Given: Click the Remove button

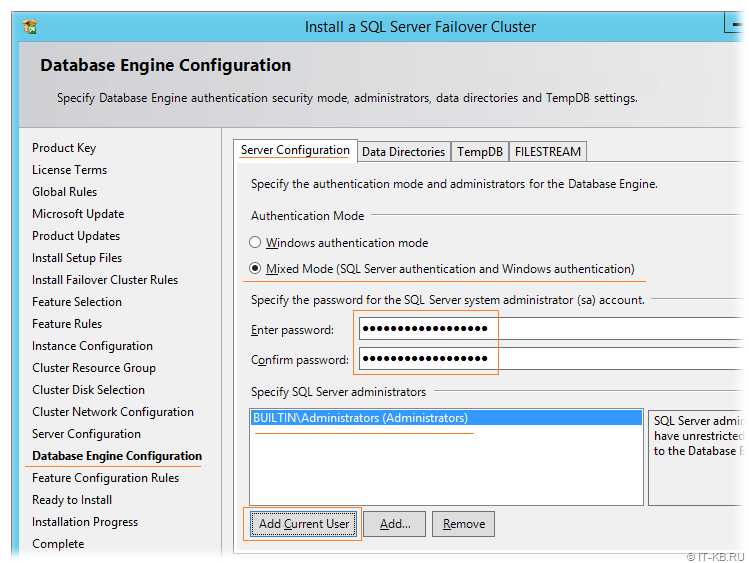Looking at the screenshot, I should [463, 524].
